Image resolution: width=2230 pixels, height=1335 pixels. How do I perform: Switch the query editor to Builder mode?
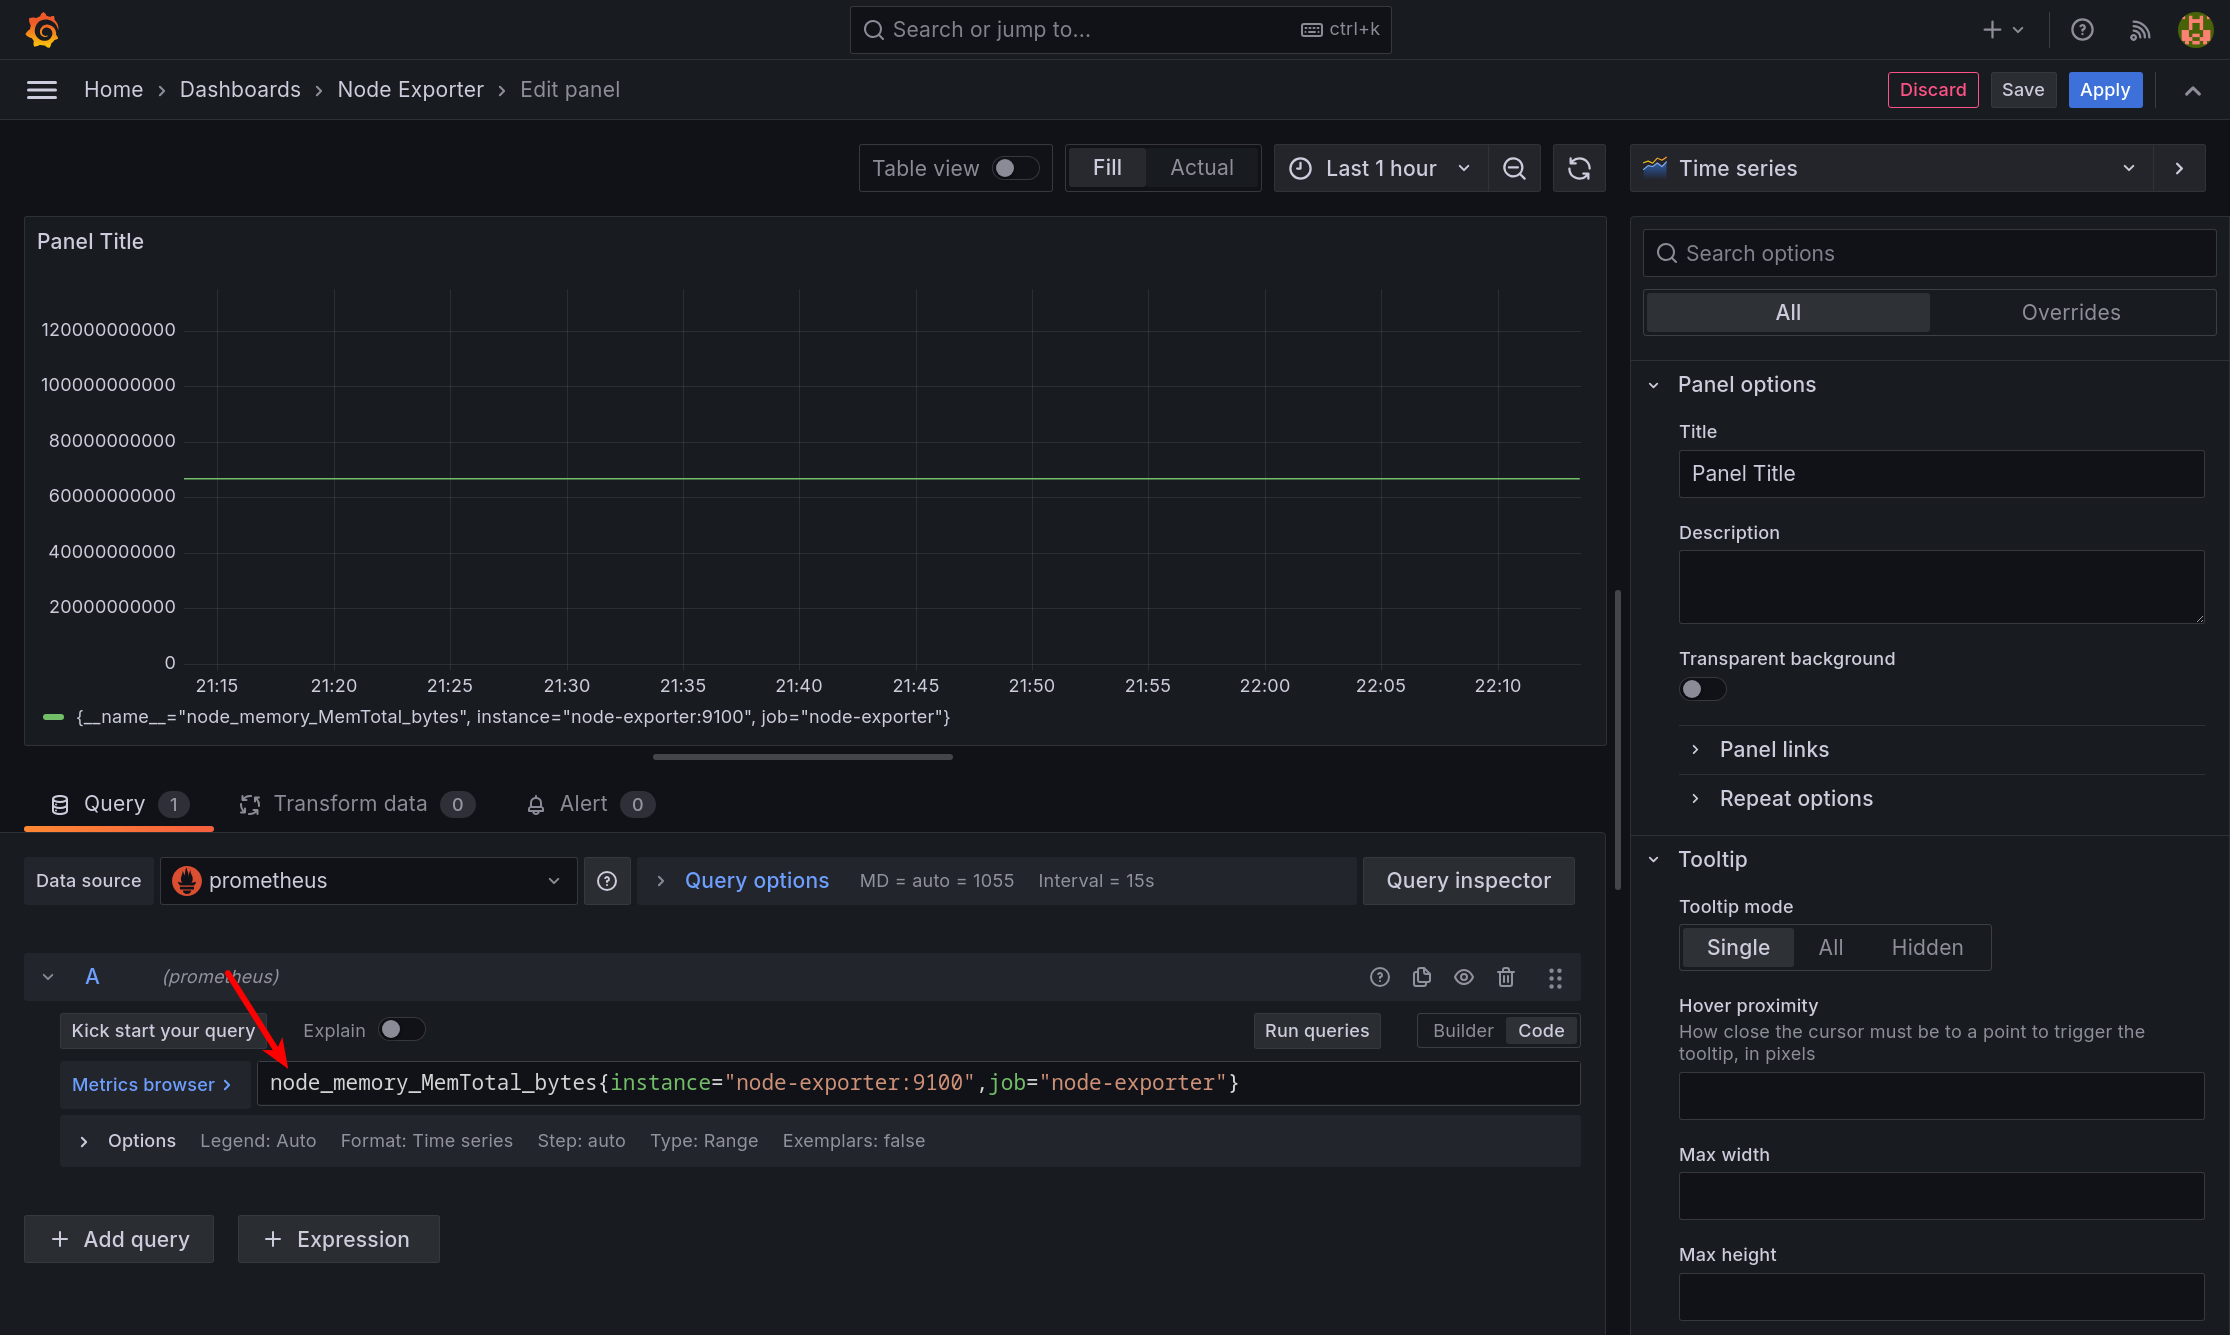click(1463, 1031)
